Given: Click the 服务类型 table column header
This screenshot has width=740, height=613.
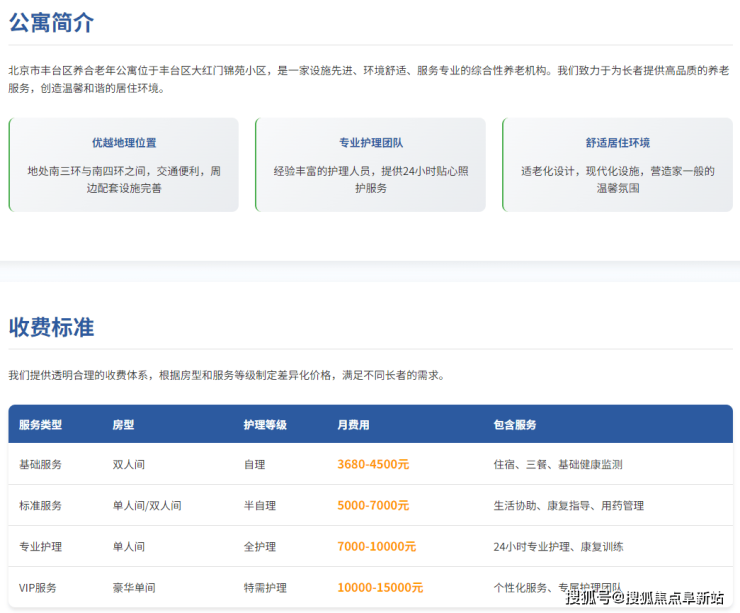Looking at the screenshot, I should click(x=40, y=425).
